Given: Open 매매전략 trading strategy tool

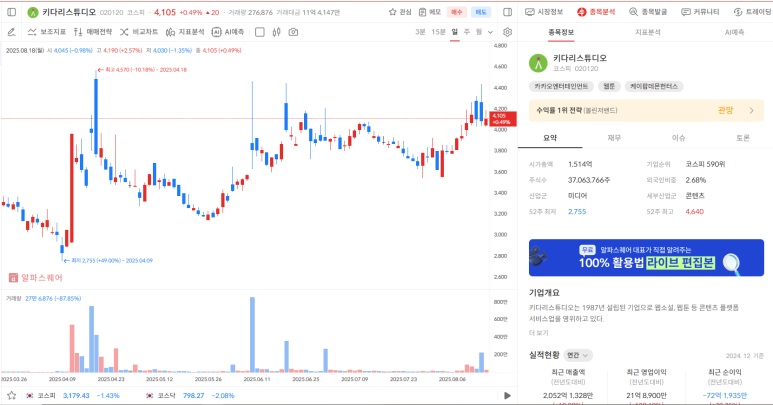Looking at the screenshot, I should [x=93, y=32].
